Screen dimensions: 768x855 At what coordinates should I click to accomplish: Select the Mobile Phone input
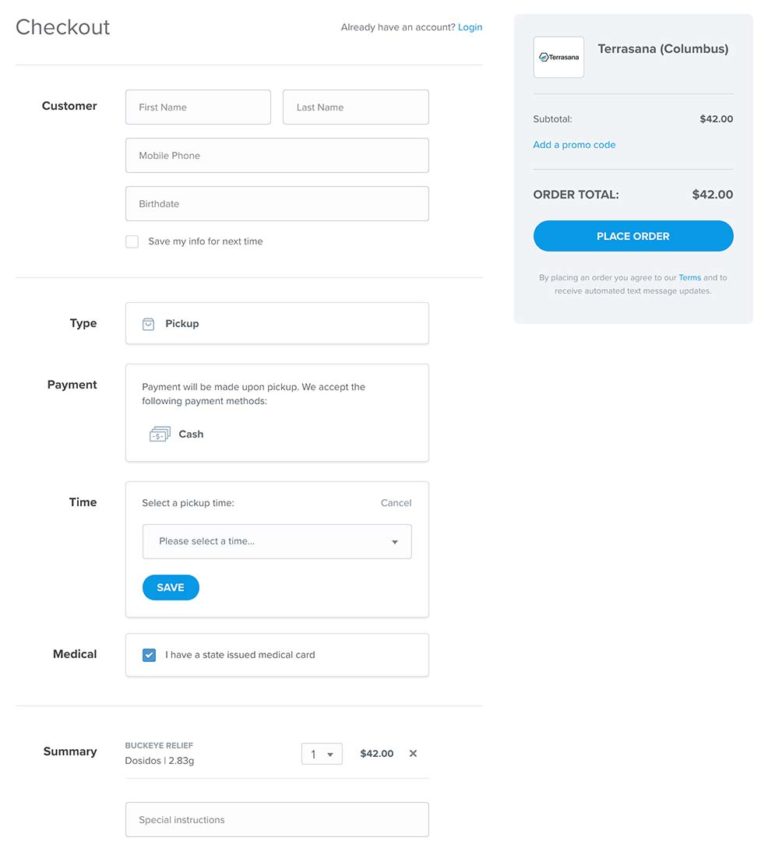(276, 156)
